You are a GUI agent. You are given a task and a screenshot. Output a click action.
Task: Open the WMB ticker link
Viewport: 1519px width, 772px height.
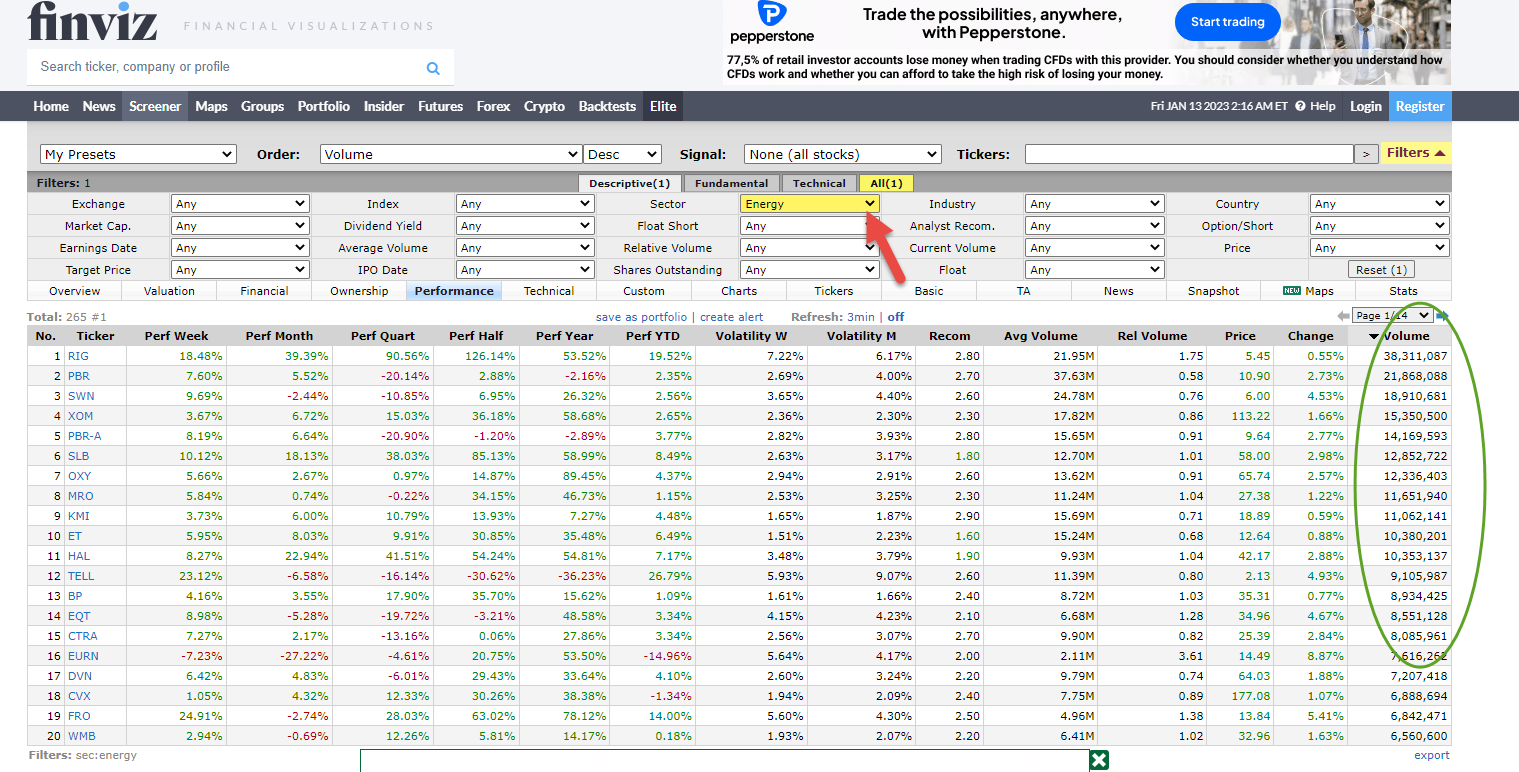tap(81, 736)
